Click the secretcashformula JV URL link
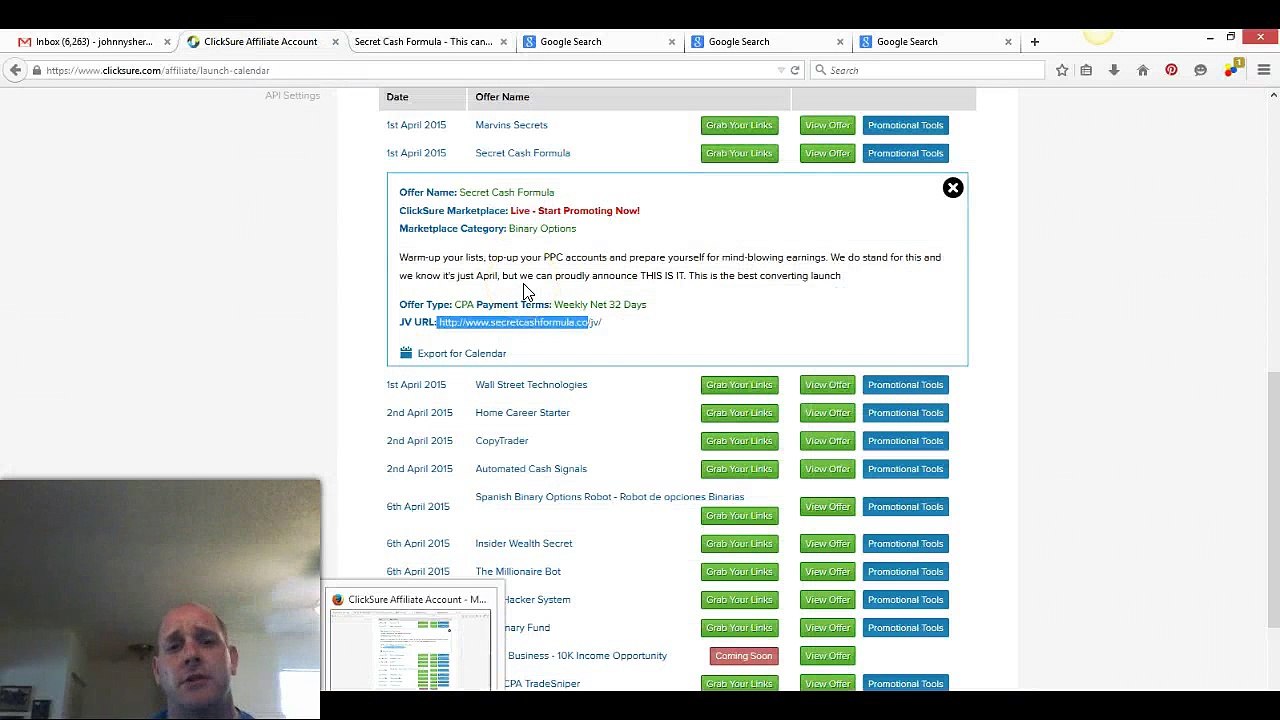1280x720 pixels. pyautogui.click(x=519, y=322)
